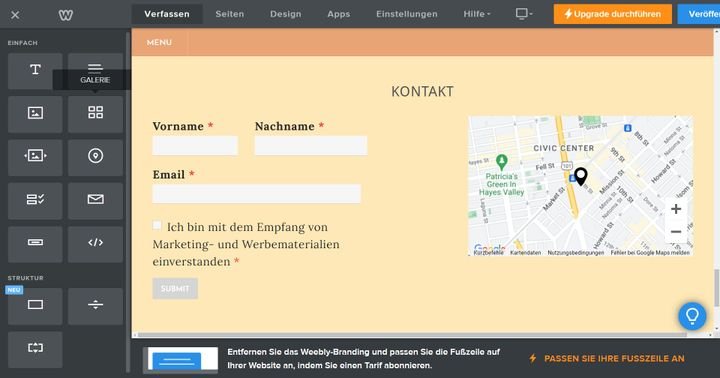Image resolution: width=720 pixels, height=378 pixels.
Task: Click Upgrade durchführen button
Action: 613,14
